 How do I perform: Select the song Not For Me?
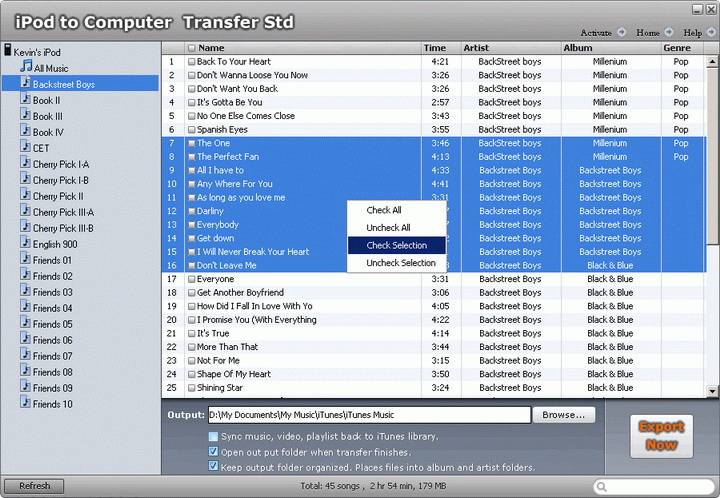click(x=218, y=361)
